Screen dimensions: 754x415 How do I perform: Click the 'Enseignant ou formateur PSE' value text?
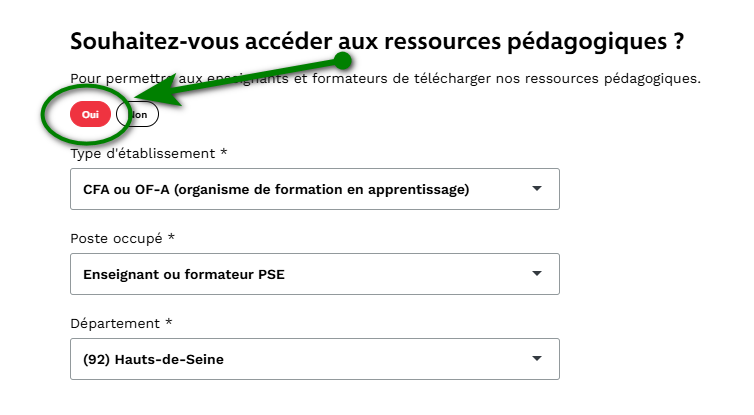click(184, 274)
